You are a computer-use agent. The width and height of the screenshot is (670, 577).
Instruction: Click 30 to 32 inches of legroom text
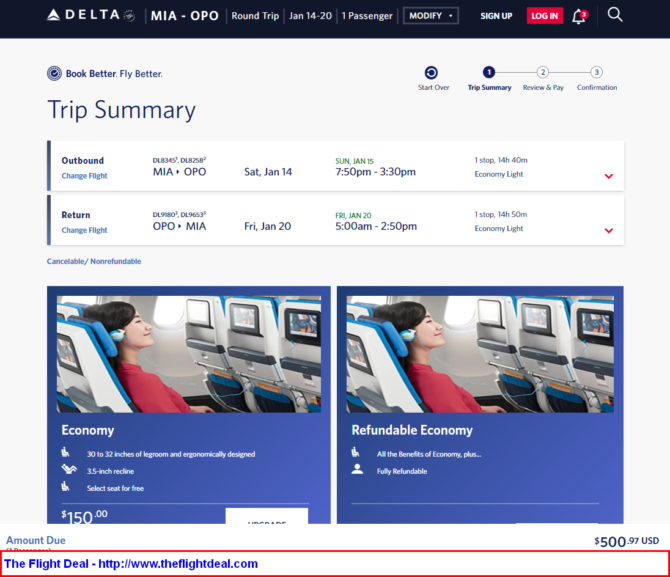pyautogui.click(x=171, y=454)
